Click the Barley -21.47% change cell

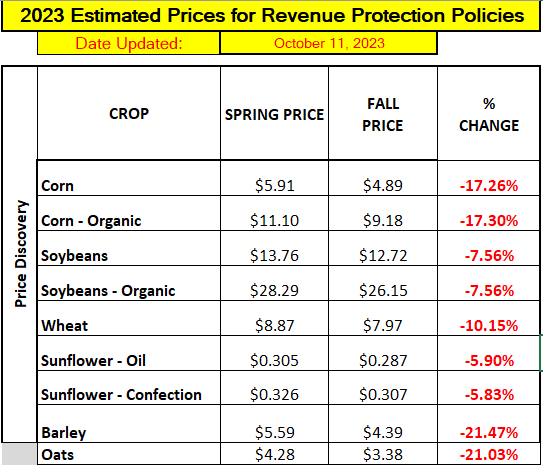[x=489, y=424]
